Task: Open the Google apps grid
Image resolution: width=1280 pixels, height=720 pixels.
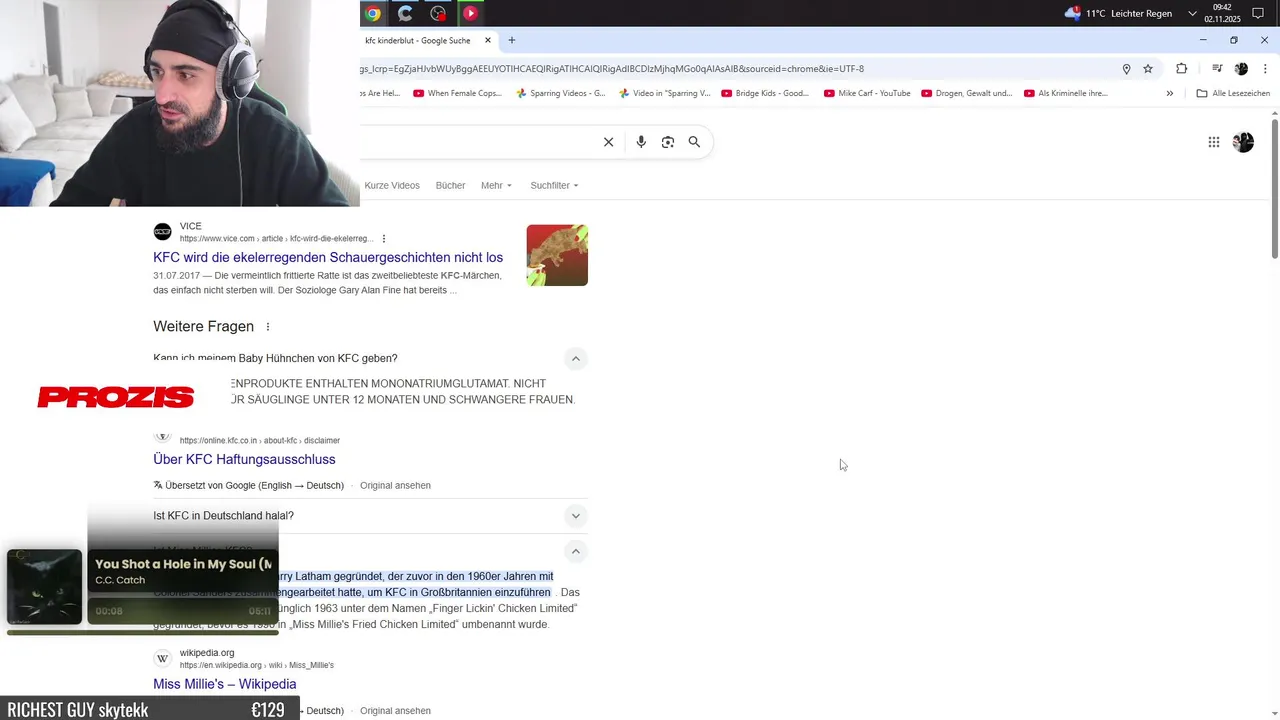Action: pyautogui.click(x=1214, y=142)
